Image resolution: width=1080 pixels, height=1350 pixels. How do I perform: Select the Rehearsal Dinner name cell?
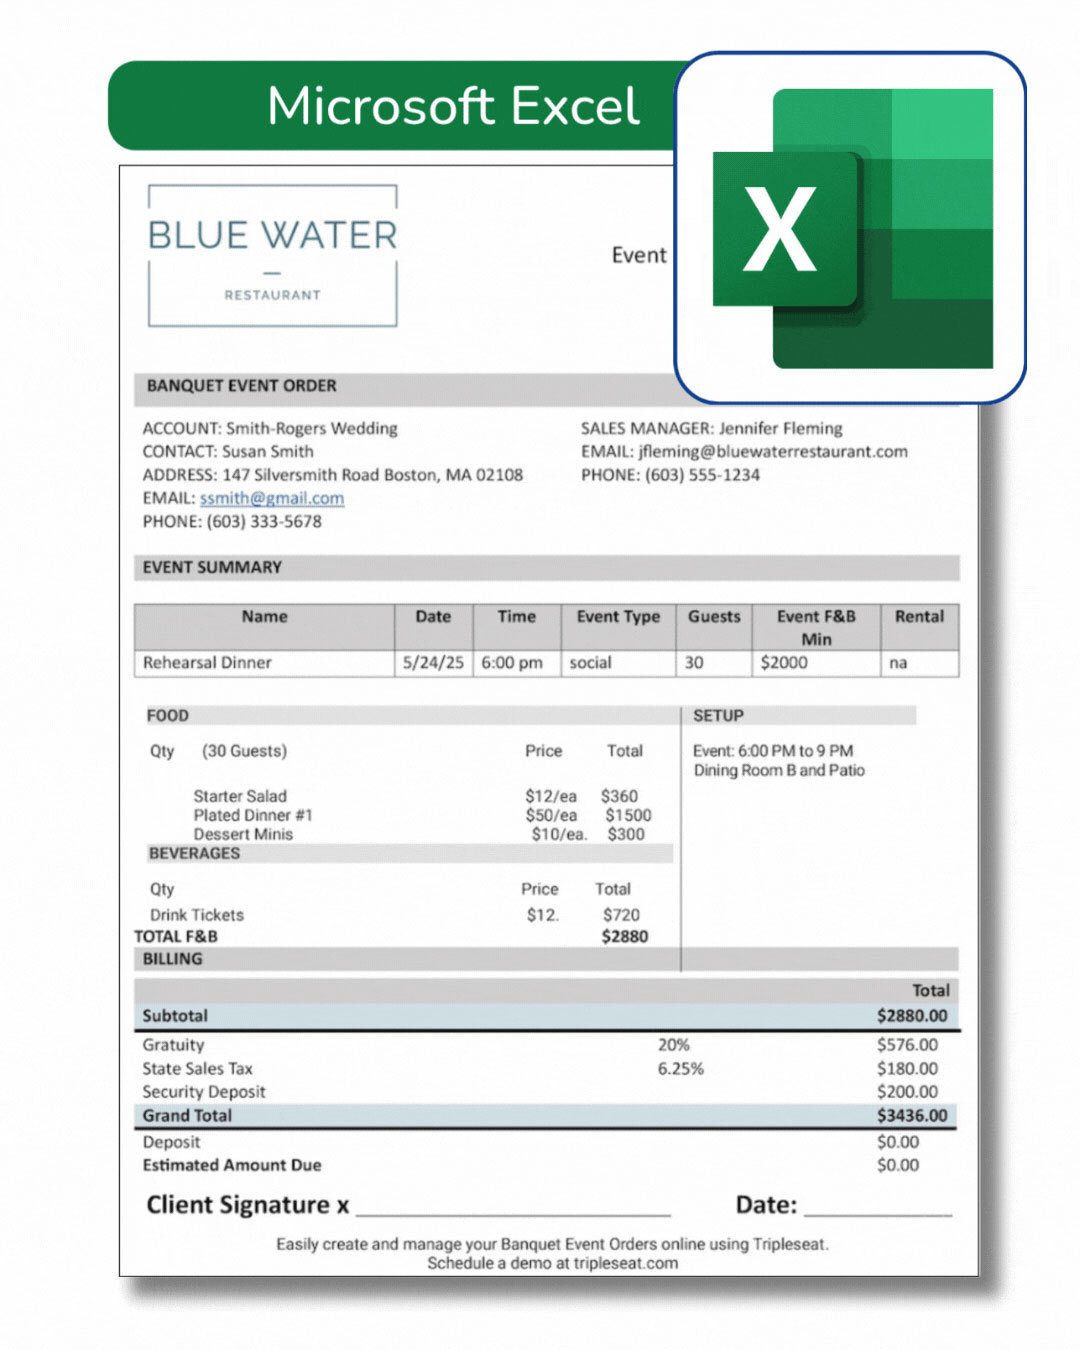click(x=264, y=663)
